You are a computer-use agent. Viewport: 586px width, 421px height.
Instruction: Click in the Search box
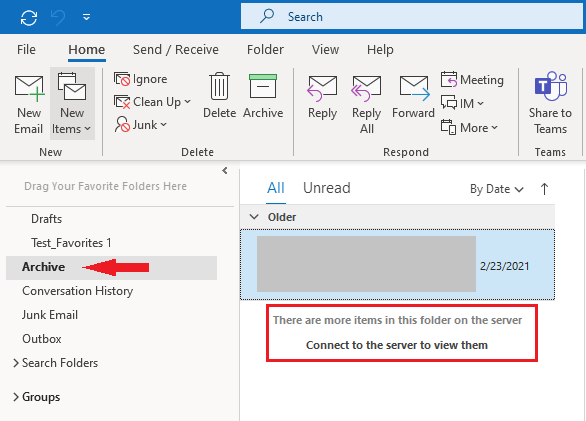coord(412,16)
